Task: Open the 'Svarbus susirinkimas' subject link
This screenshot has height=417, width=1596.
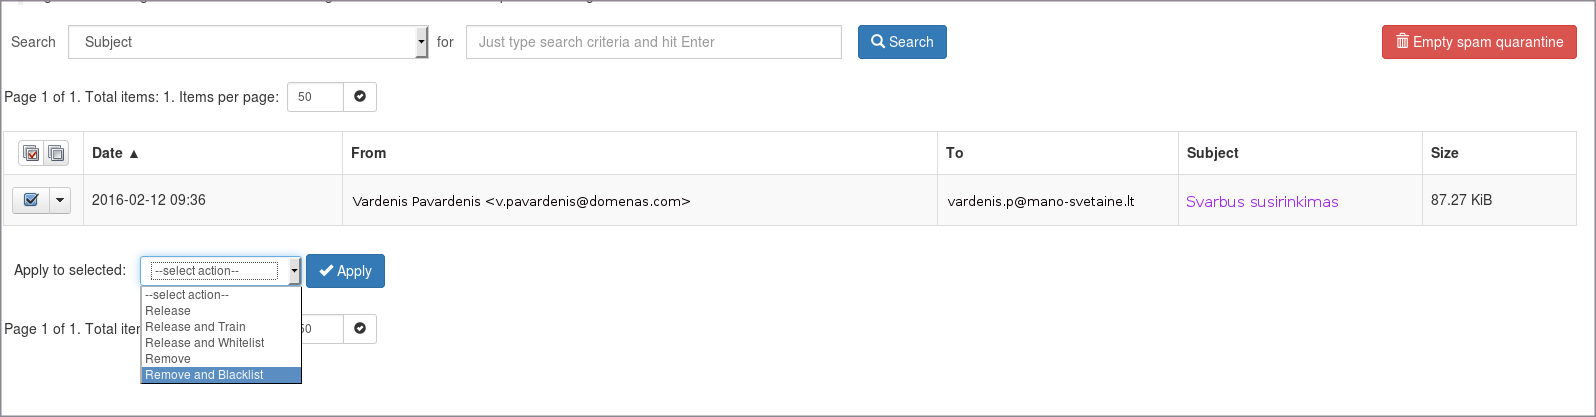Action: (1262, 201)
